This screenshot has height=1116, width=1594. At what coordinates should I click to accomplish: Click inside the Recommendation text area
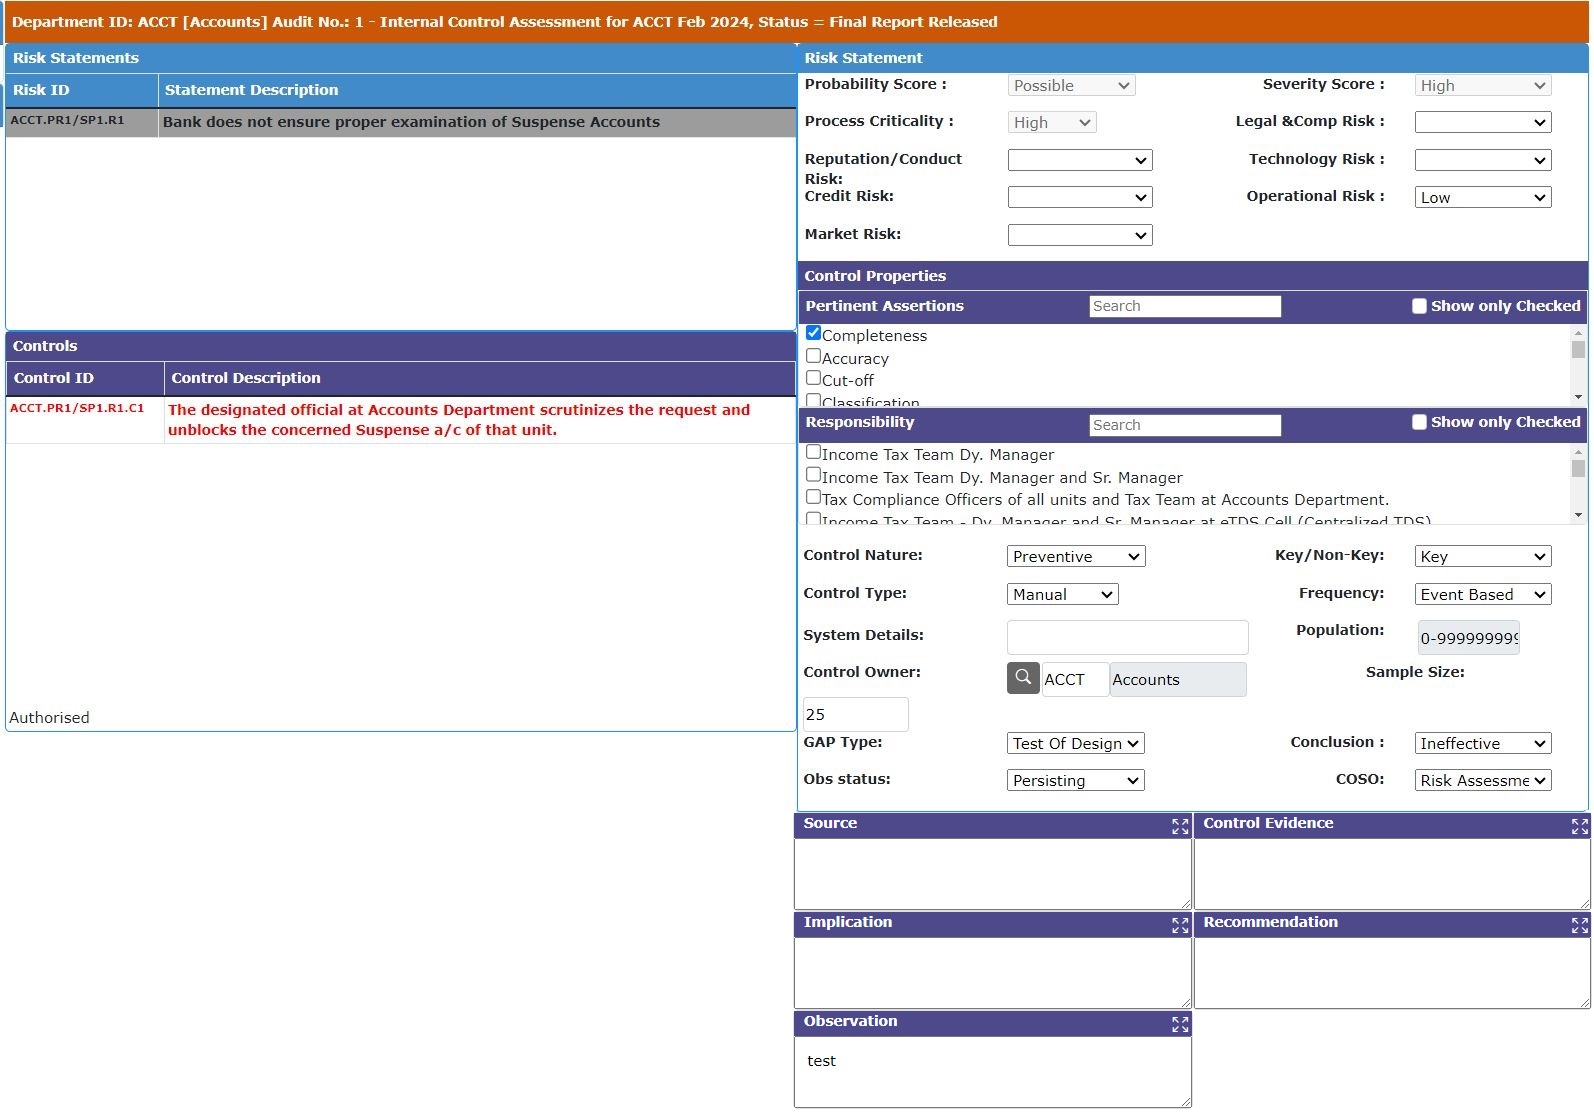tap(1392, 972)
